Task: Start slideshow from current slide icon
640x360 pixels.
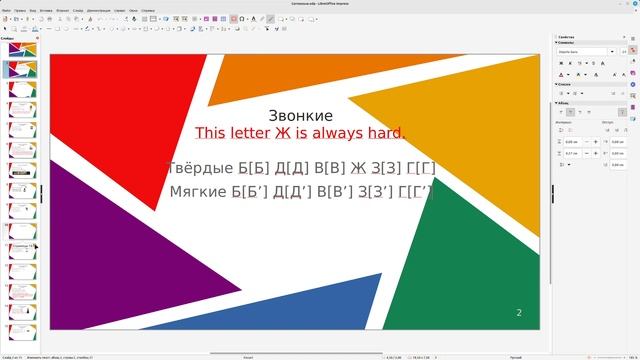Action: [x=184, y=19]
